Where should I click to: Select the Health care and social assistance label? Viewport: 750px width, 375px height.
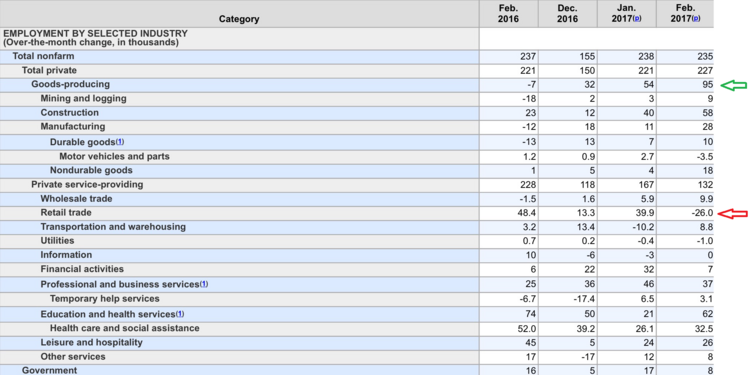point(124,329)
